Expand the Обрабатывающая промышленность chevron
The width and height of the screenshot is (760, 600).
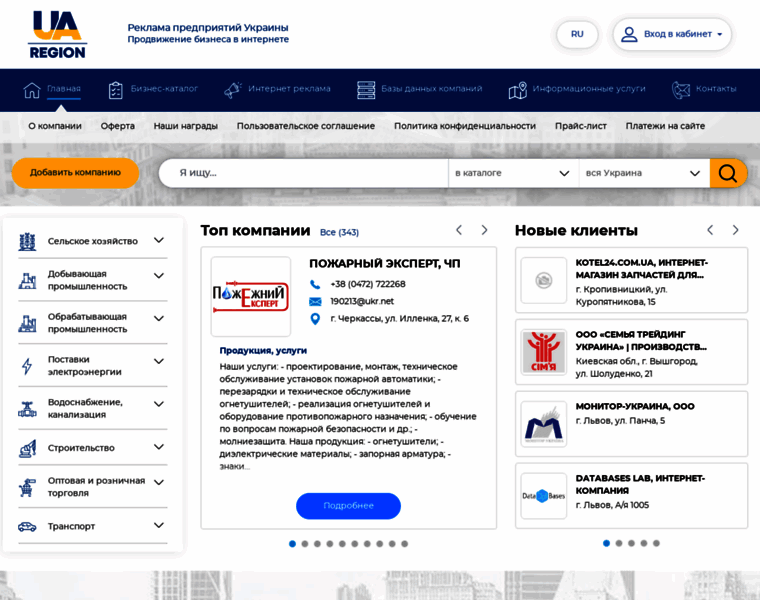tap(158, 318)
